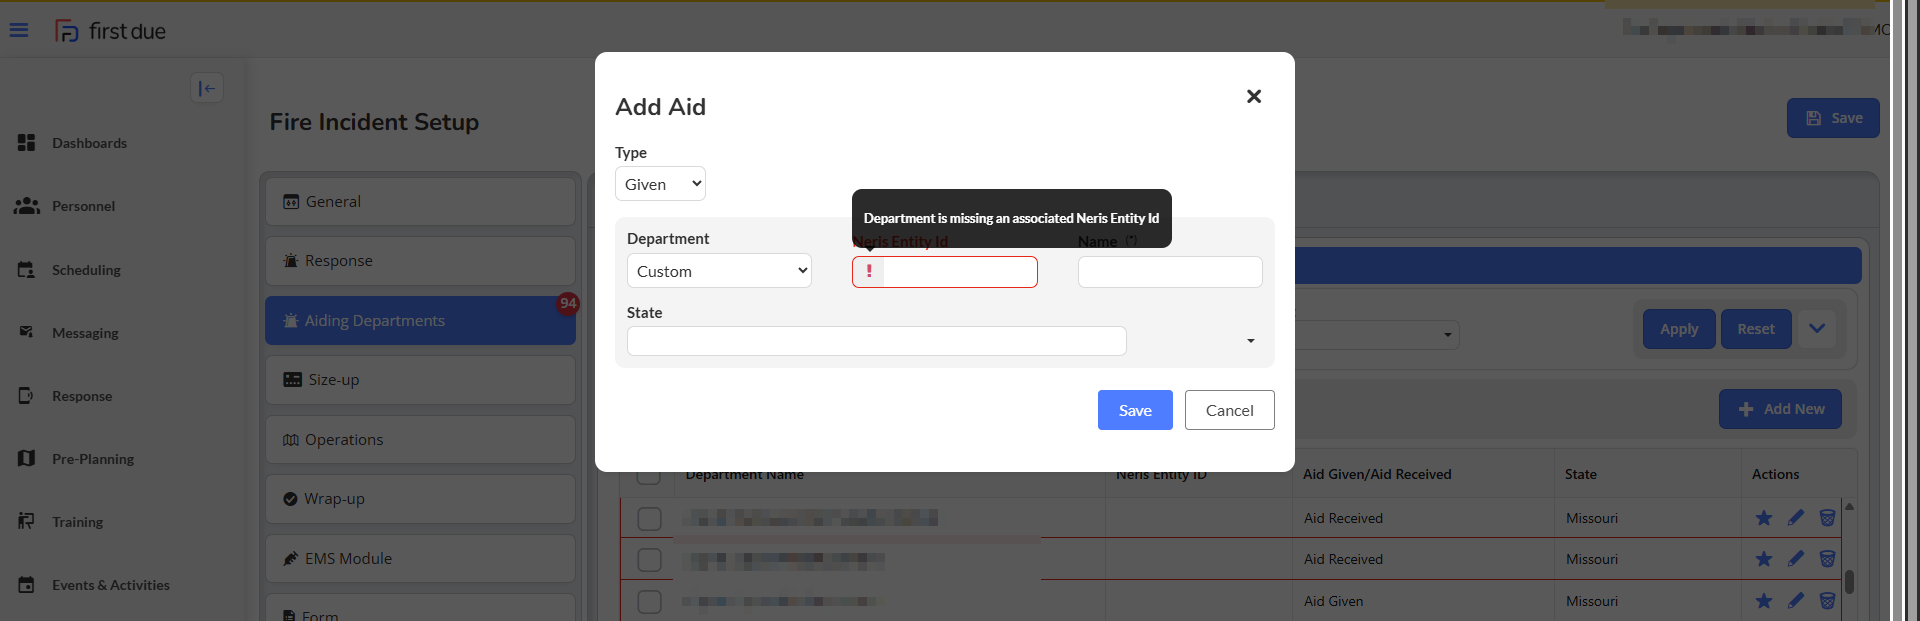The width and height of the screenshot is (1920, 621).
Task: Cancel the Add Aid dialog
Action: coord(1229,410)
